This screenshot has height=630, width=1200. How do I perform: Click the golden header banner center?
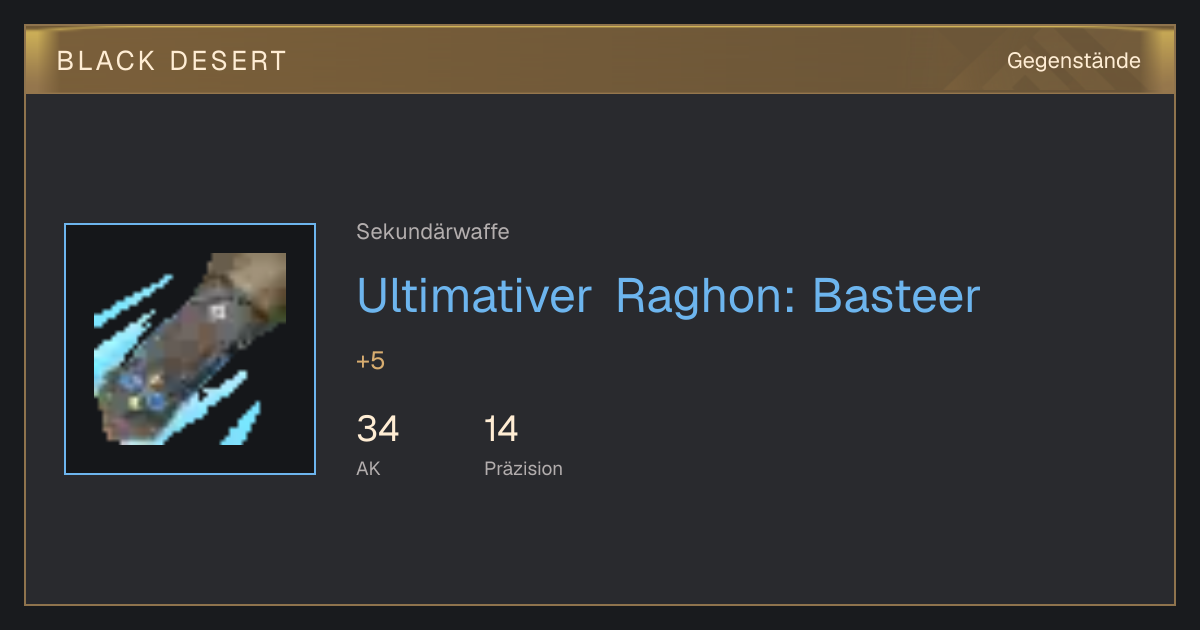(600, 60)
